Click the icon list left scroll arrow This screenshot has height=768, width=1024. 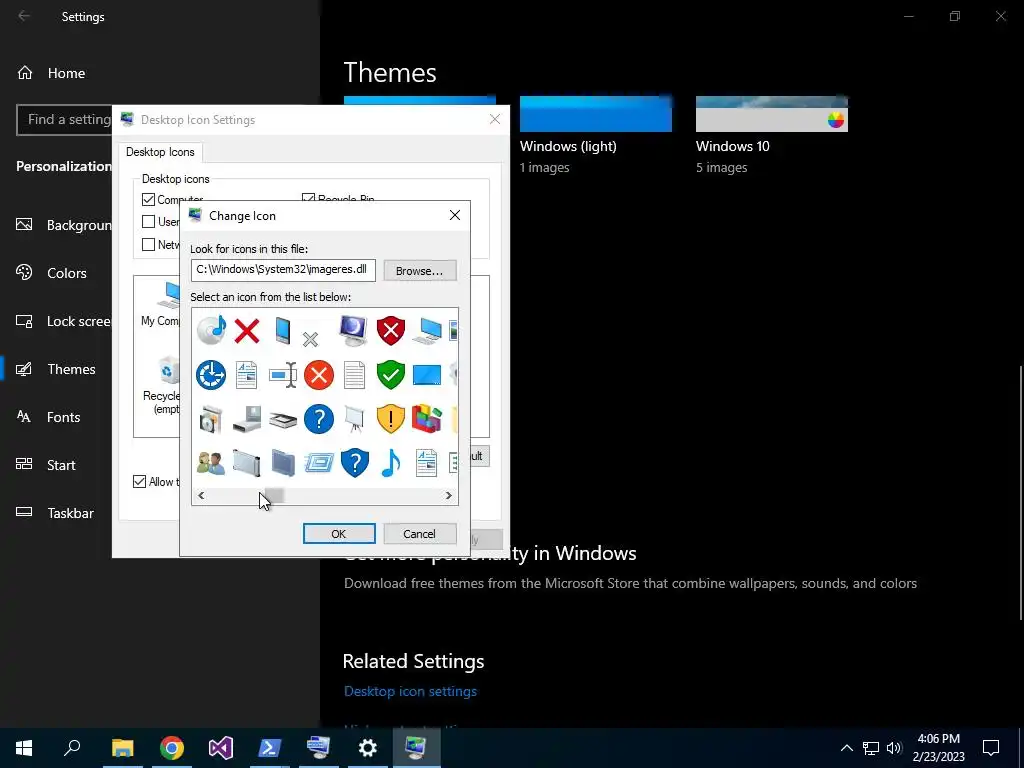pos(201,496)
